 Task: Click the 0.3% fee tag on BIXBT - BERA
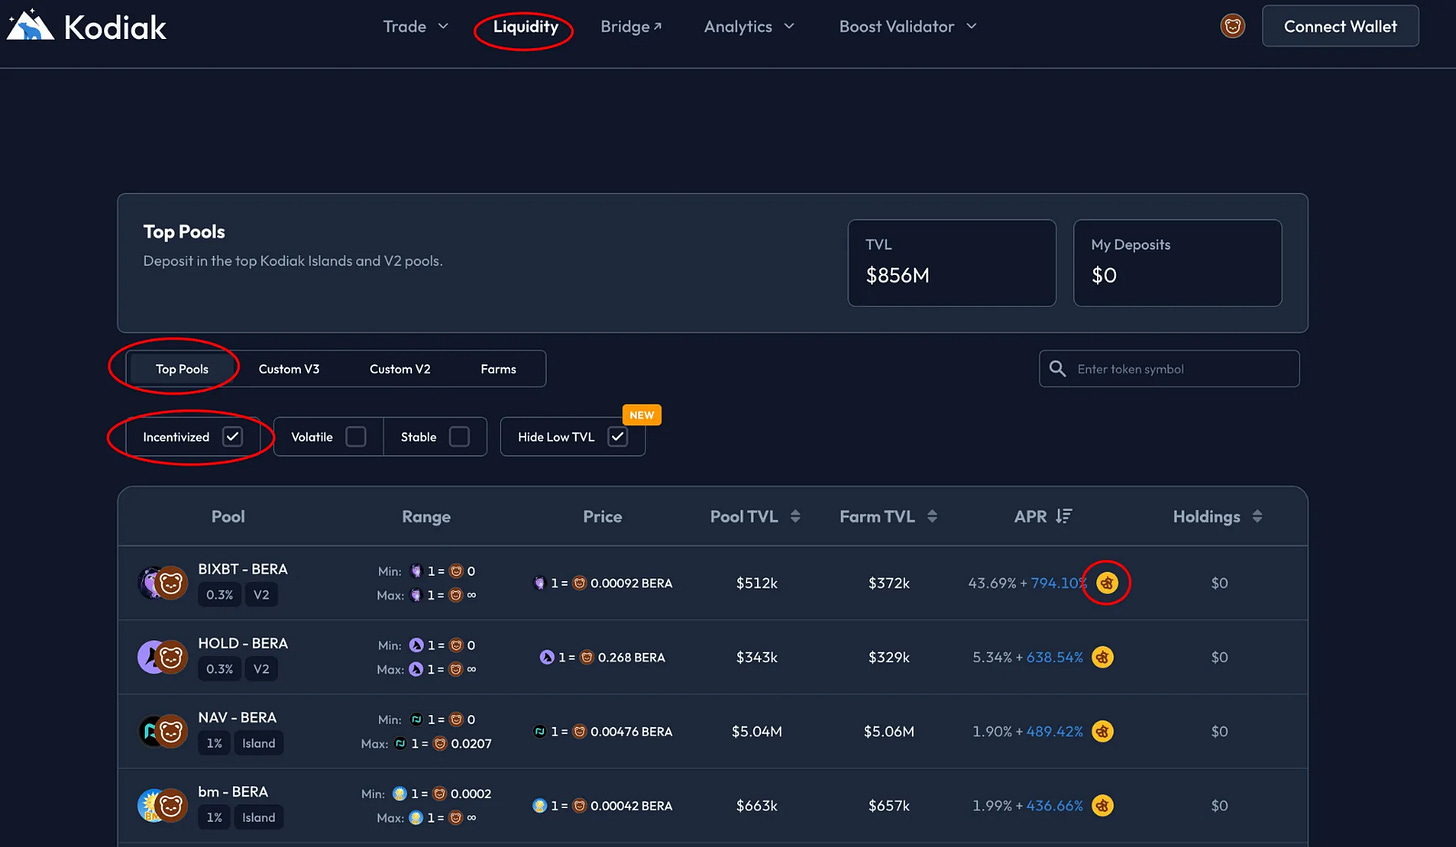[220, 594]
